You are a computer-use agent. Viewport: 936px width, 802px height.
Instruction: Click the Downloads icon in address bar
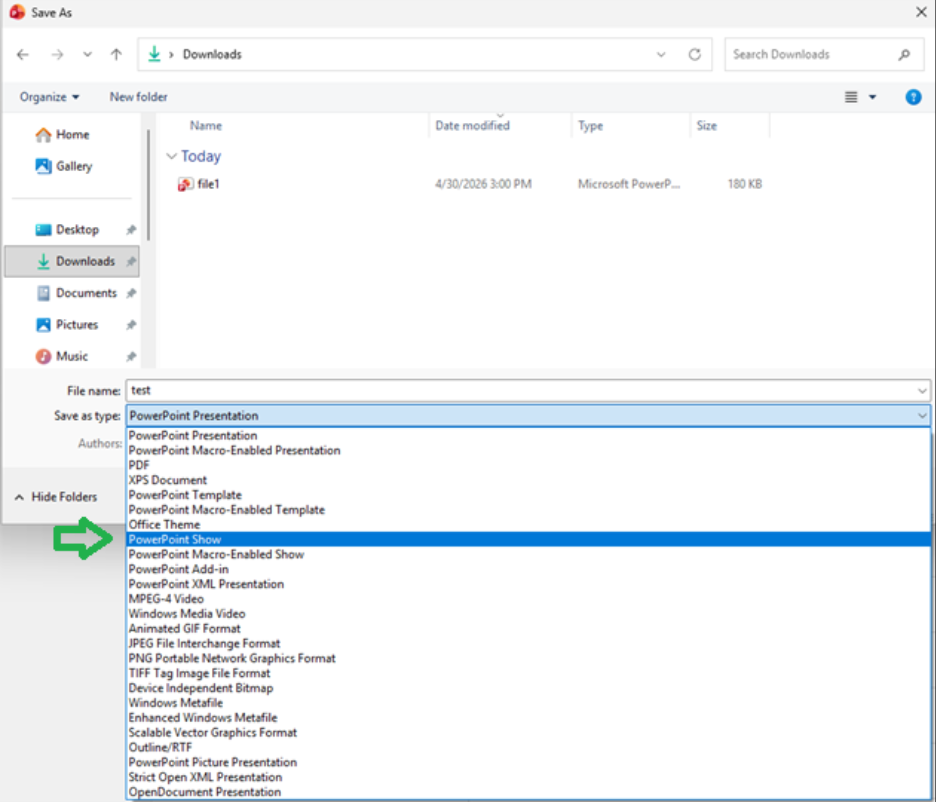[x=154, y=54]
